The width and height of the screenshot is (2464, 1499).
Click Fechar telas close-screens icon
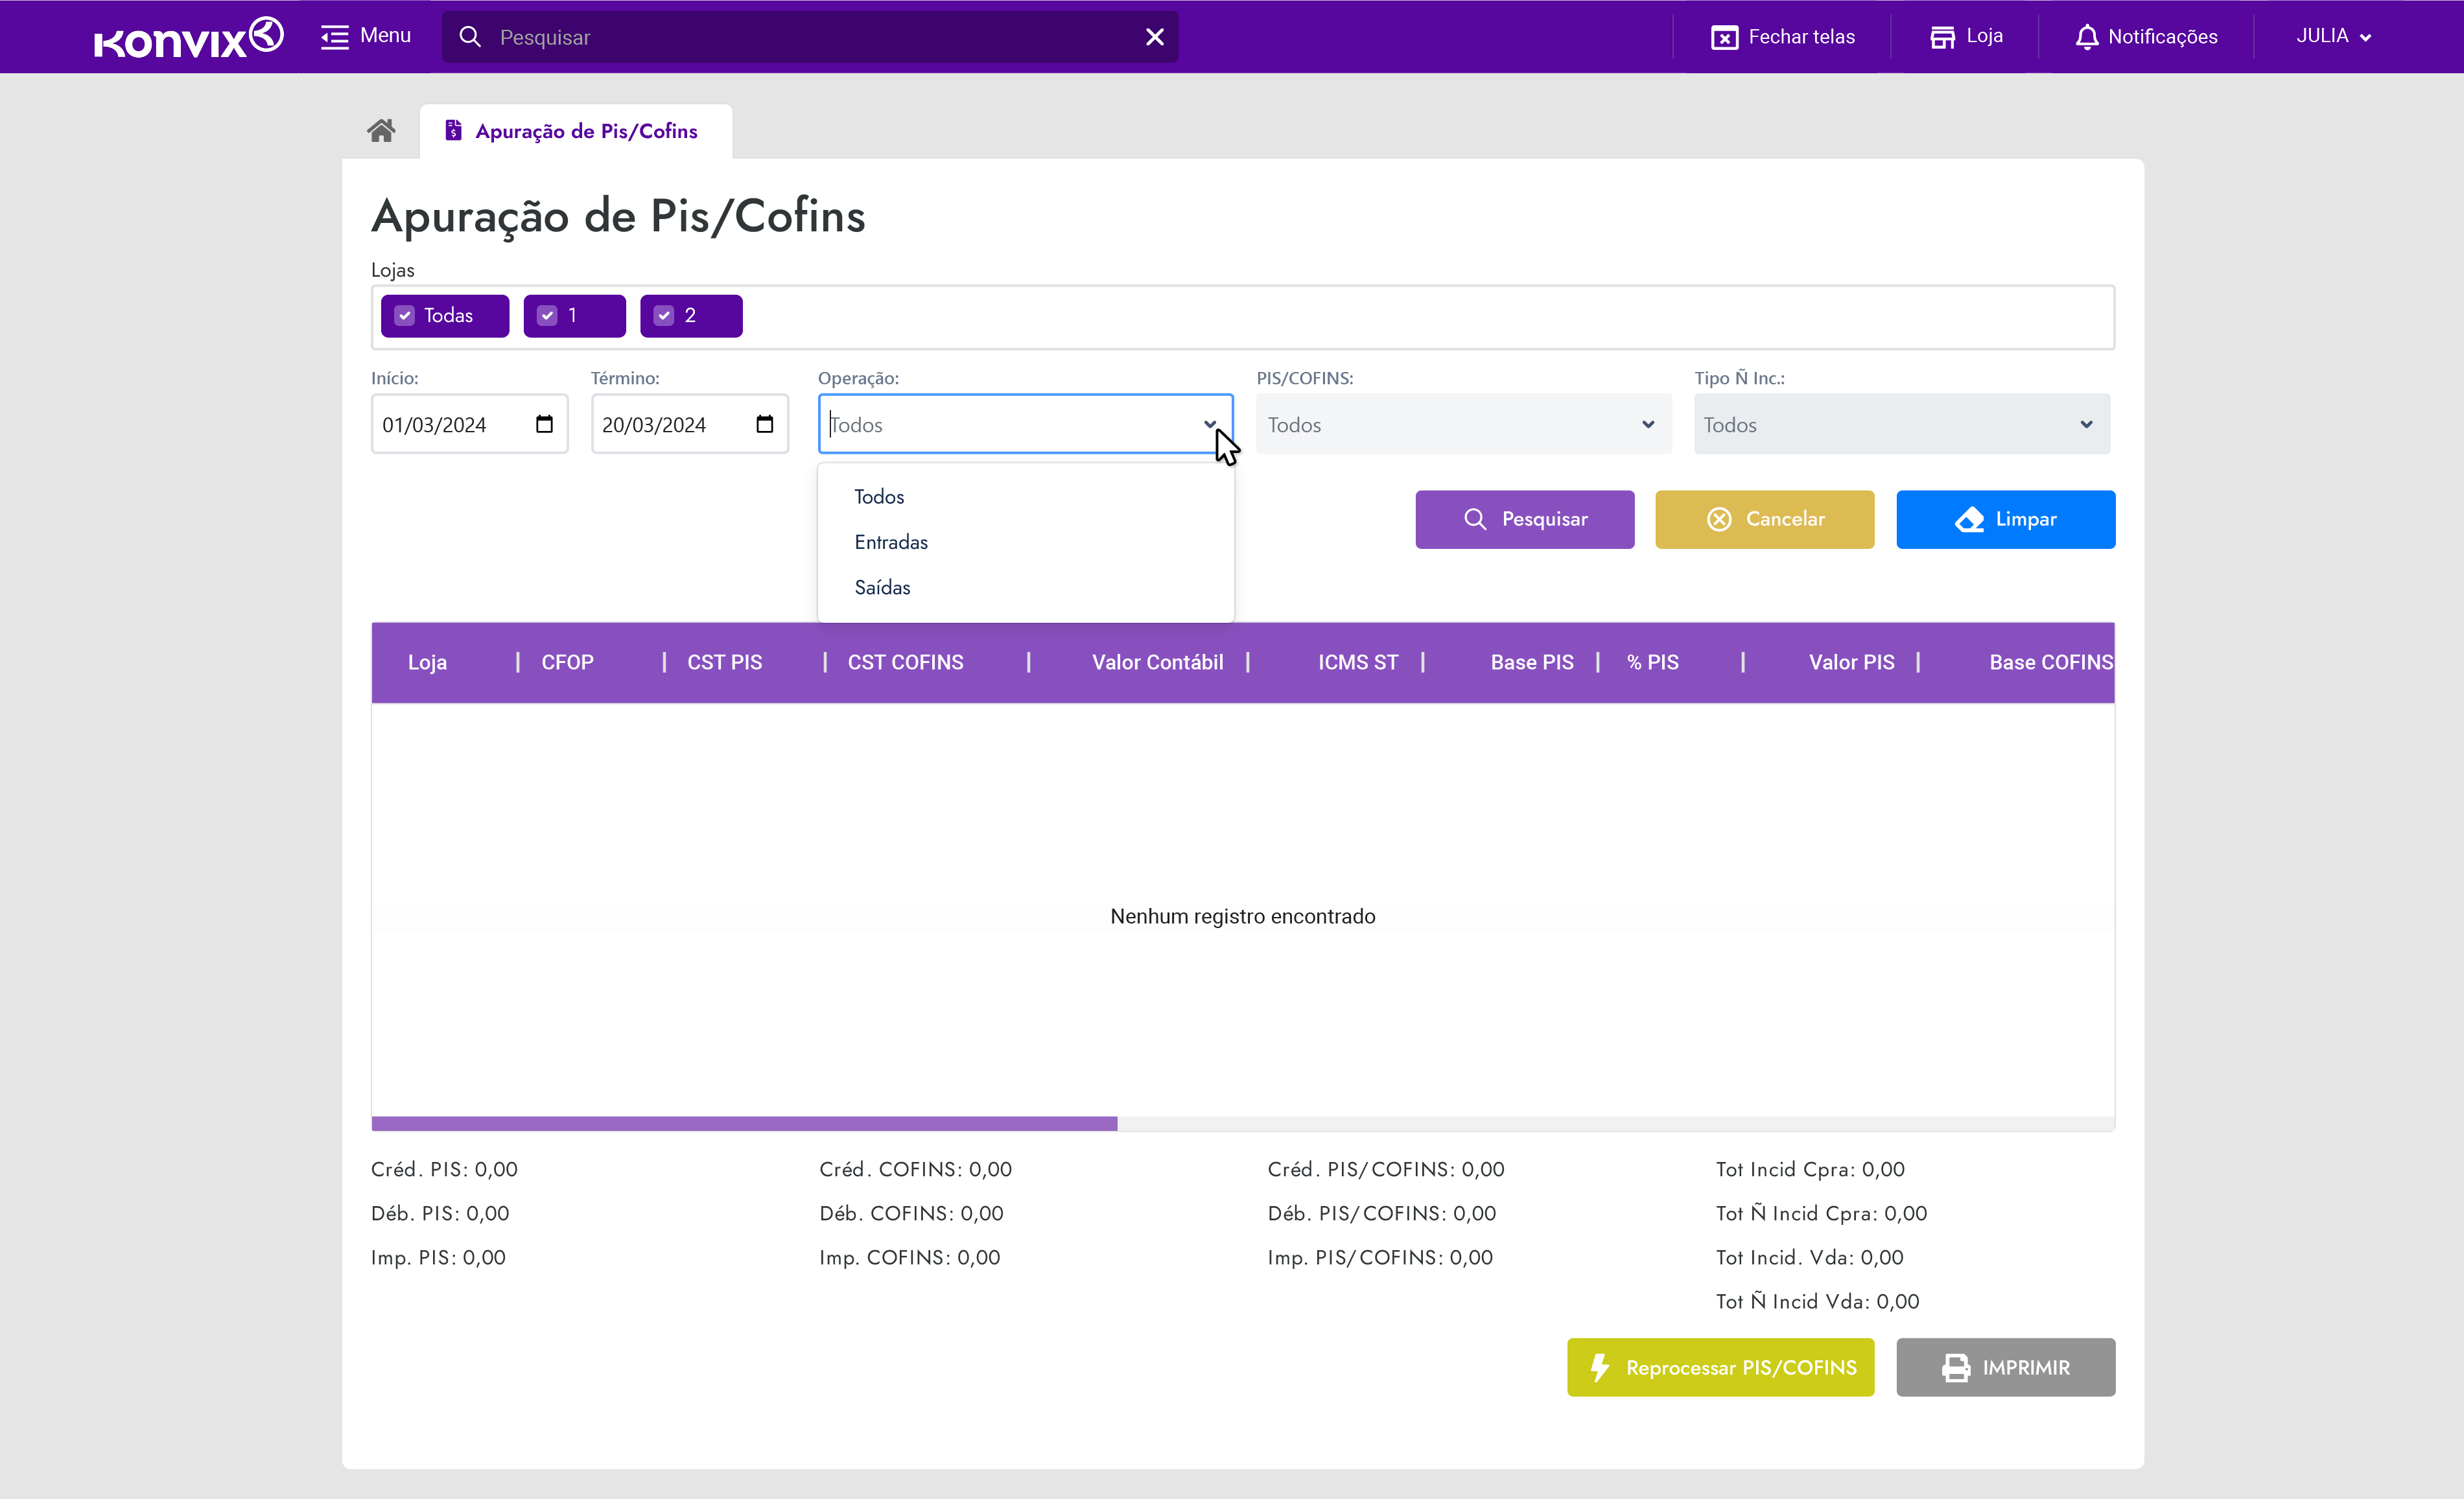click(x=1724, y=37)
